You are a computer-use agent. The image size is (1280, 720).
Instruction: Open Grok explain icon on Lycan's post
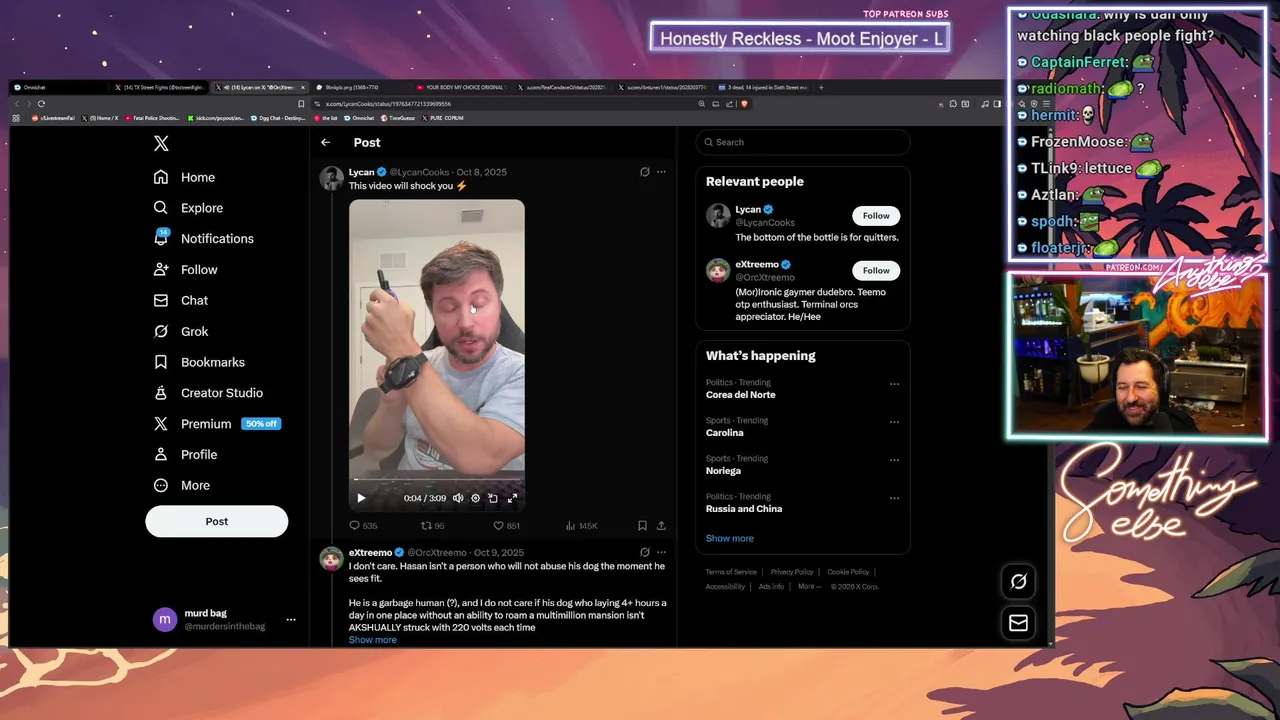point(645,172)
